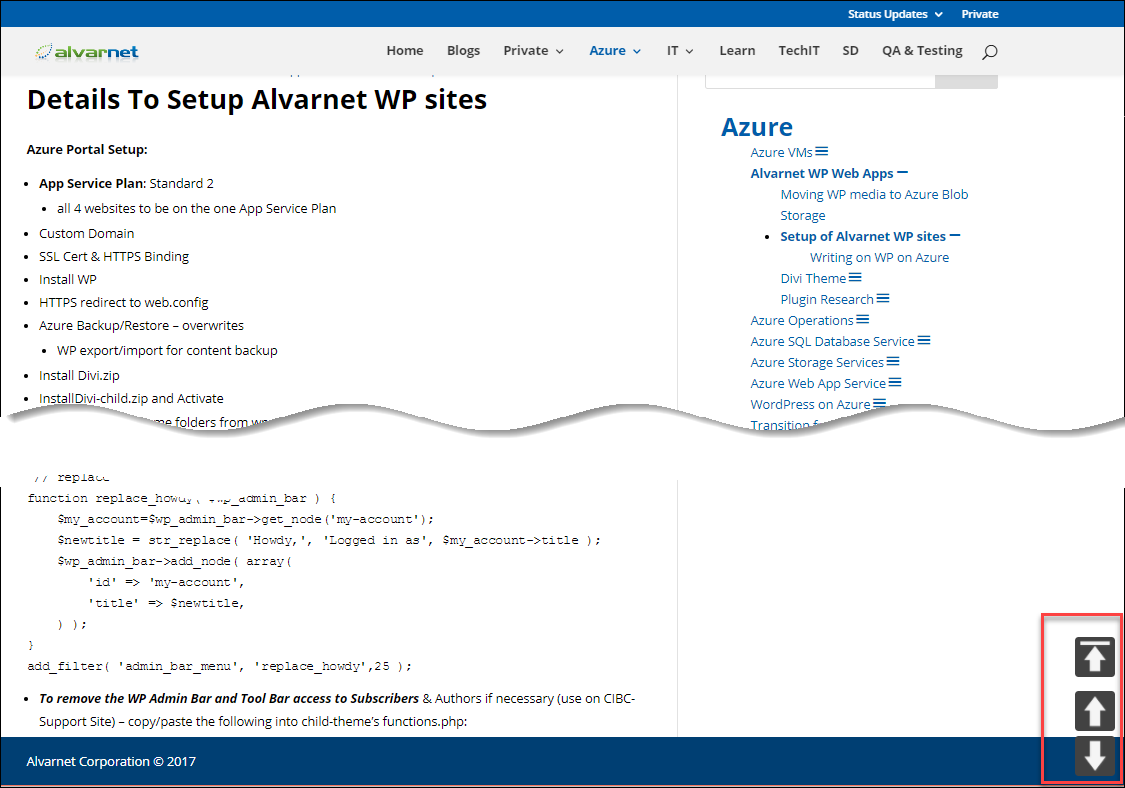Open the Status Updates dropdown
The height and width of the screenshot is (788, 1125).
tap(895, 14)
